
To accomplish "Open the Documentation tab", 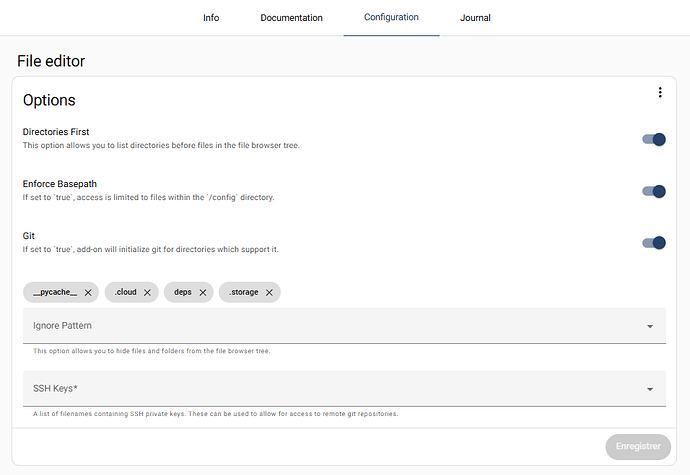I will click(291, 18).
